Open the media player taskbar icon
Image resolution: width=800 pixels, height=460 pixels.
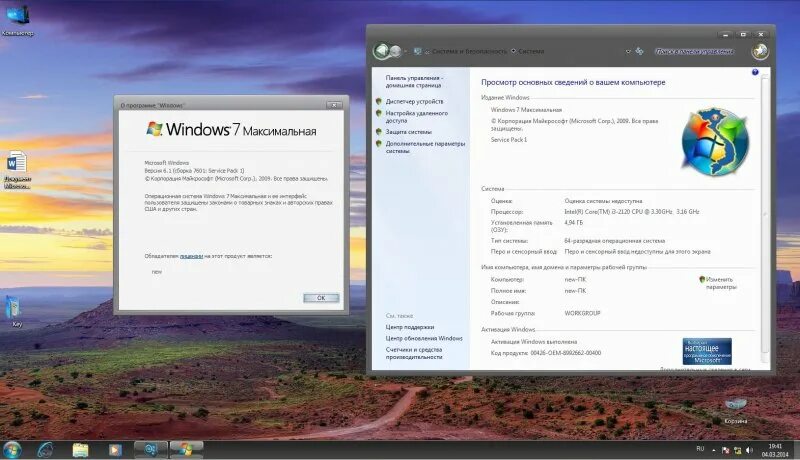(115, 450)
